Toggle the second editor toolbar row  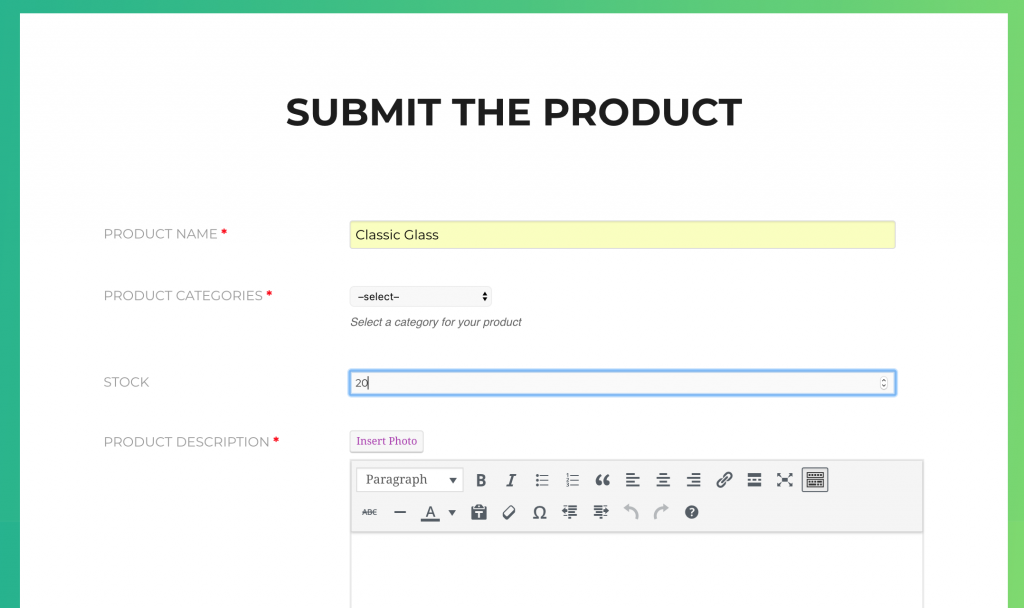pyautogui.click(x=815, y=480)
